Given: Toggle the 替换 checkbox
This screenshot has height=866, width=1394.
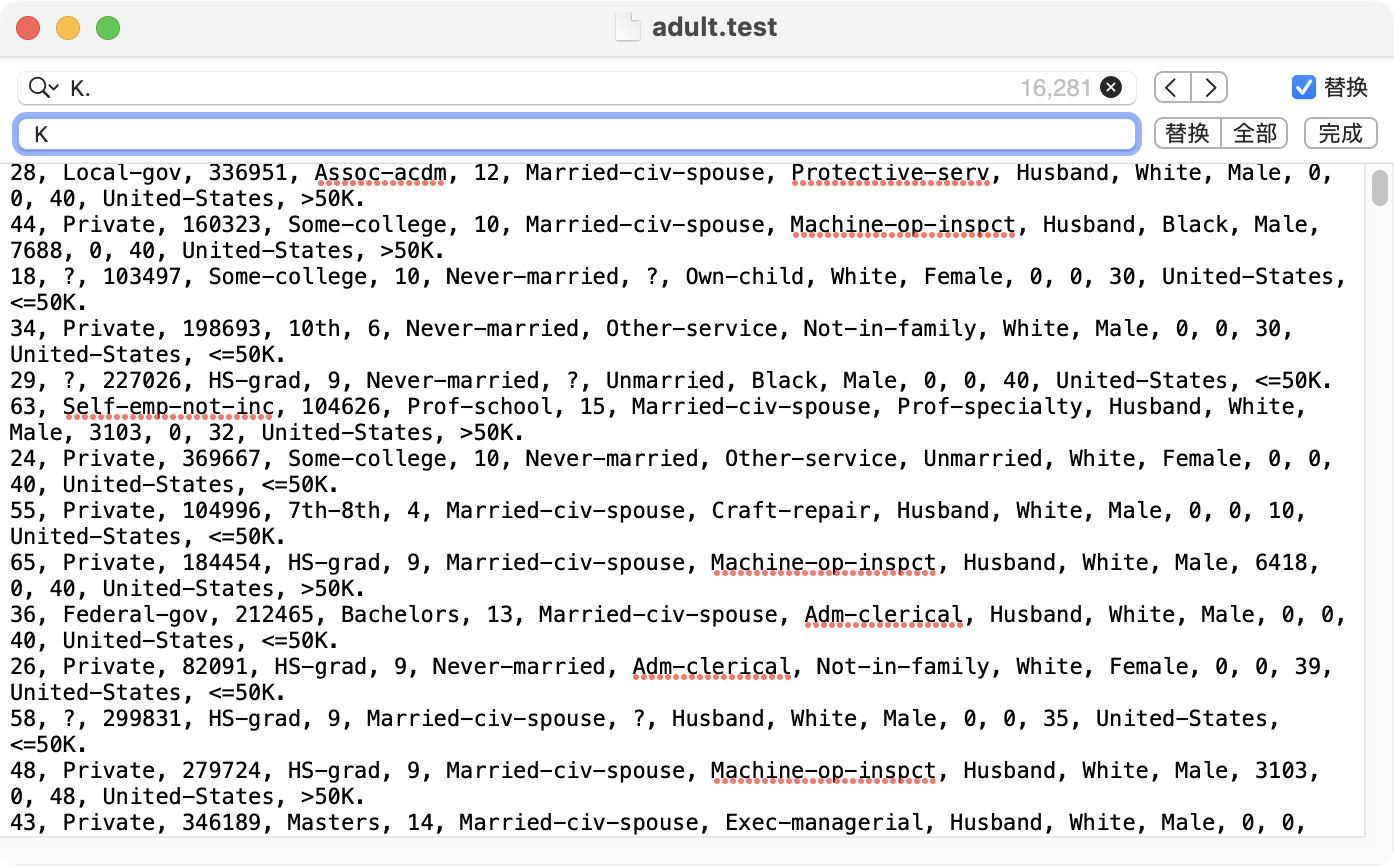Looking at the screenshot, I should pos(1303,87).
